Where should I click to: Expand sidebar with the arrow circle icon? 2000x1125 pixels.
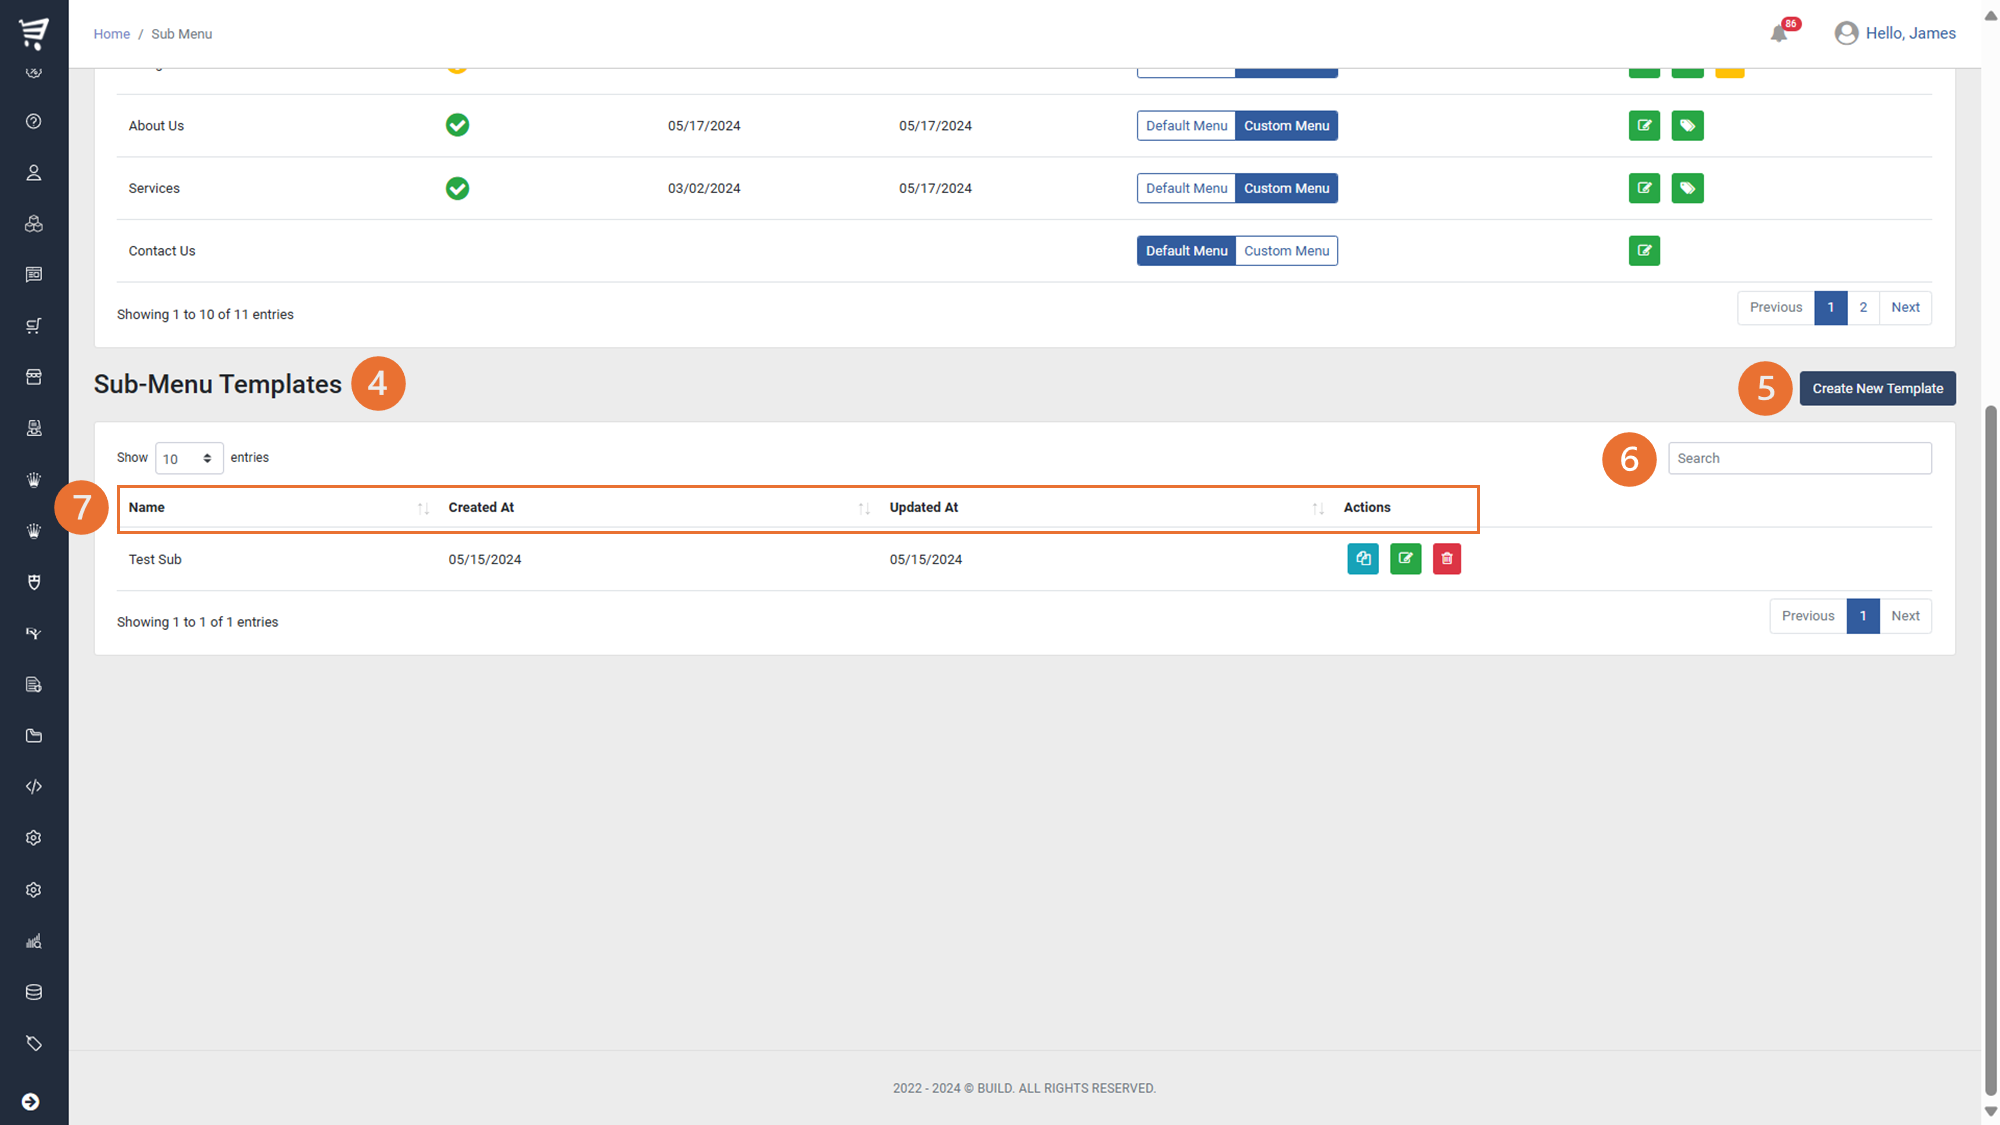coord(31,1101)
